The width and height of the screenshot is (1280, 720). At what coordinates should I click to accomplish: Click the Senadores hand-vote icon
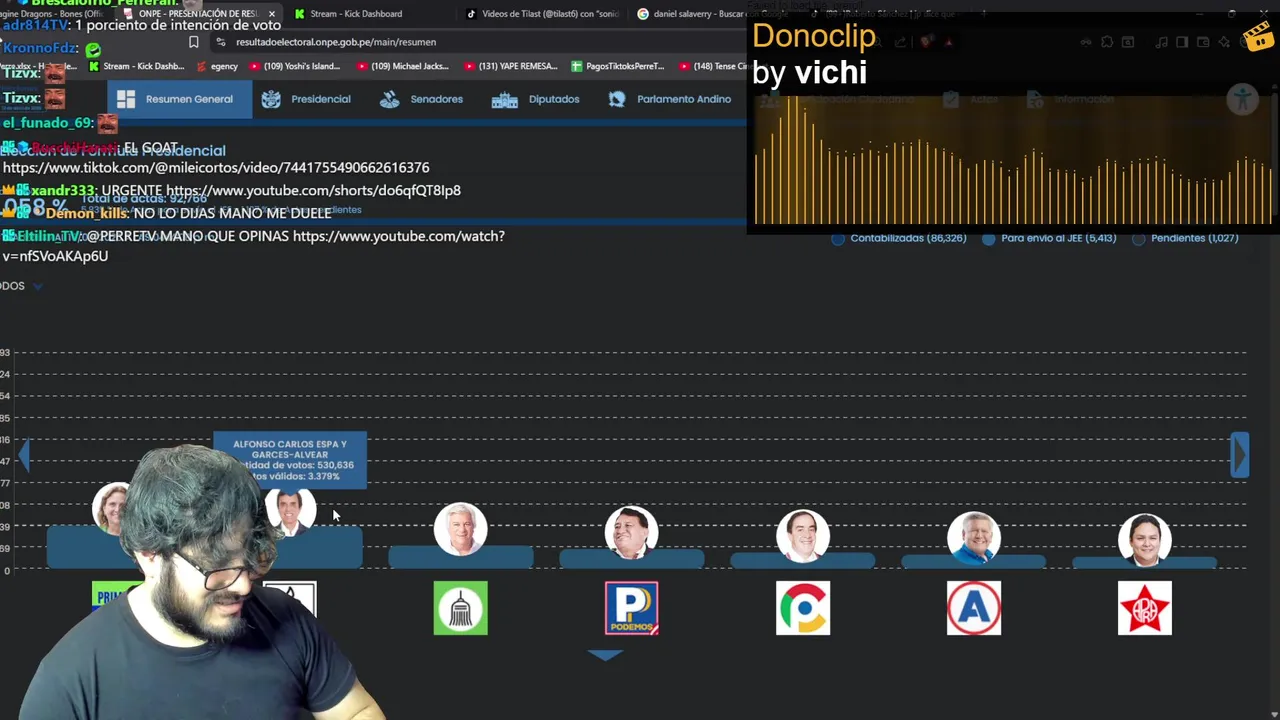pos(390,99)
